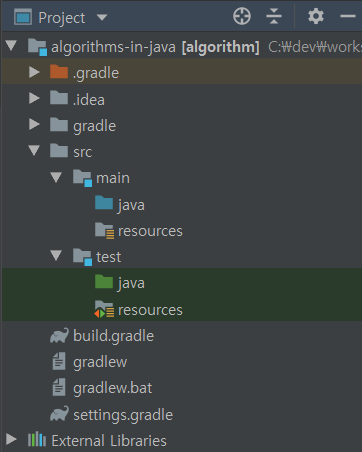Click the blue java sources folder icon

click(104, 203)
